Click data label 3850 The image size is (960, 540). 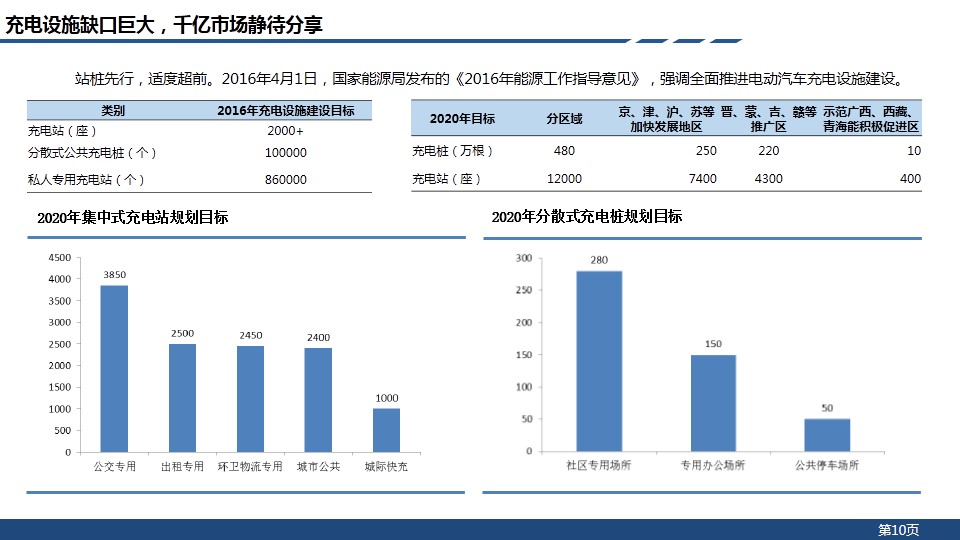pyautogui.click(x=114, y=275)
